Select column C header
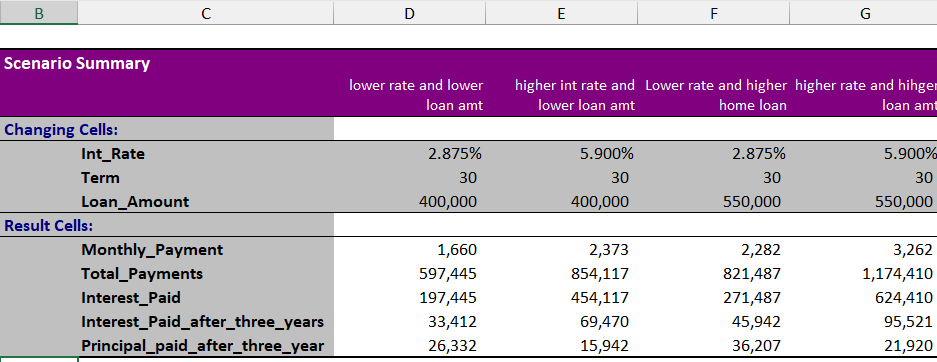This screenshot has height=362, width=937. pyautogui.click(x=206, y=13)
